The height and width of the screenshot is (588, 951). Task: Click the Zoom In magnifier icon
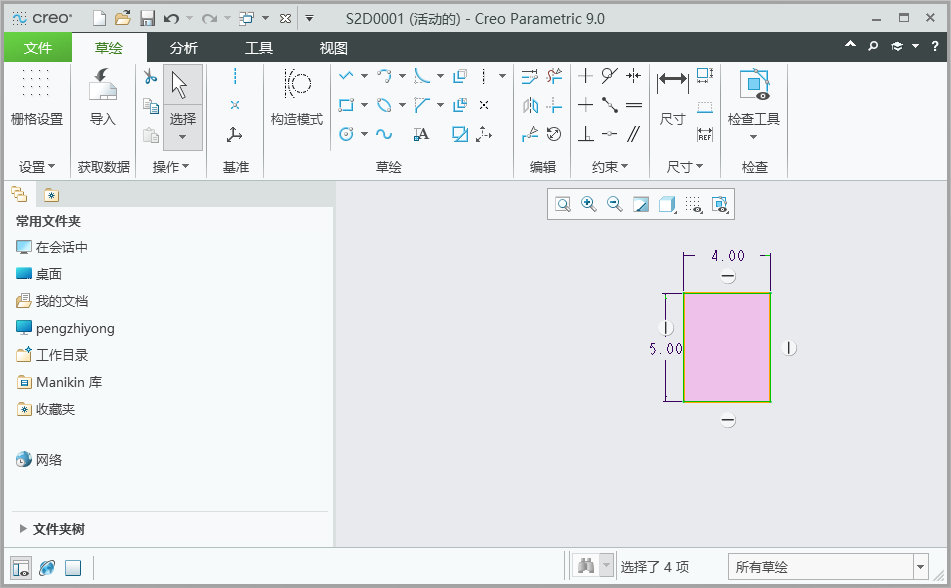(x=588, y=204)
